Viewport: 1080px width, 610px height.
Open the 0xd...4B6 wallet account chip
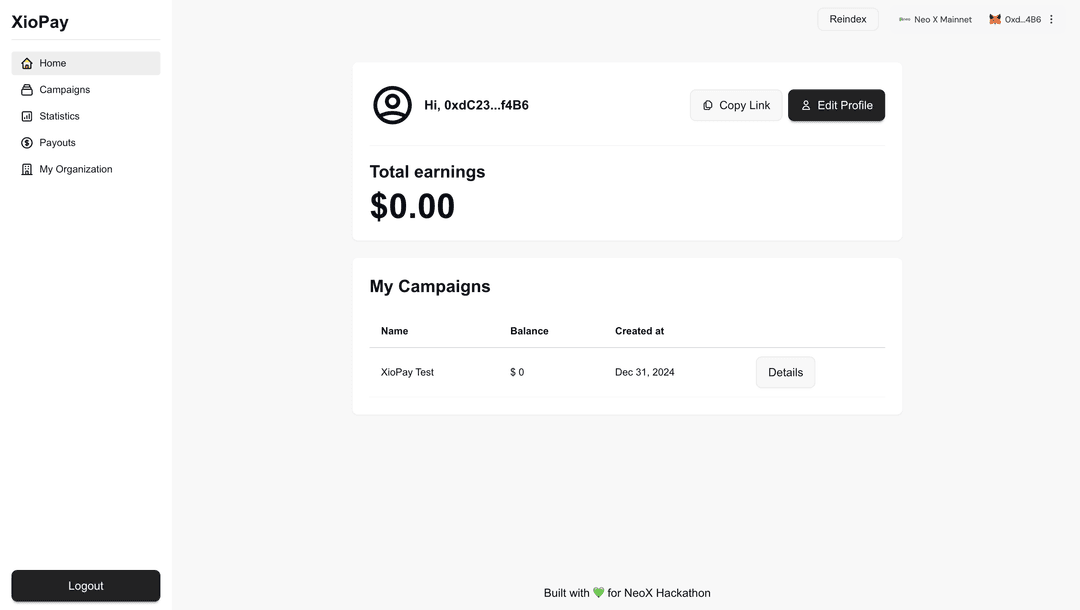(1015, 19)
